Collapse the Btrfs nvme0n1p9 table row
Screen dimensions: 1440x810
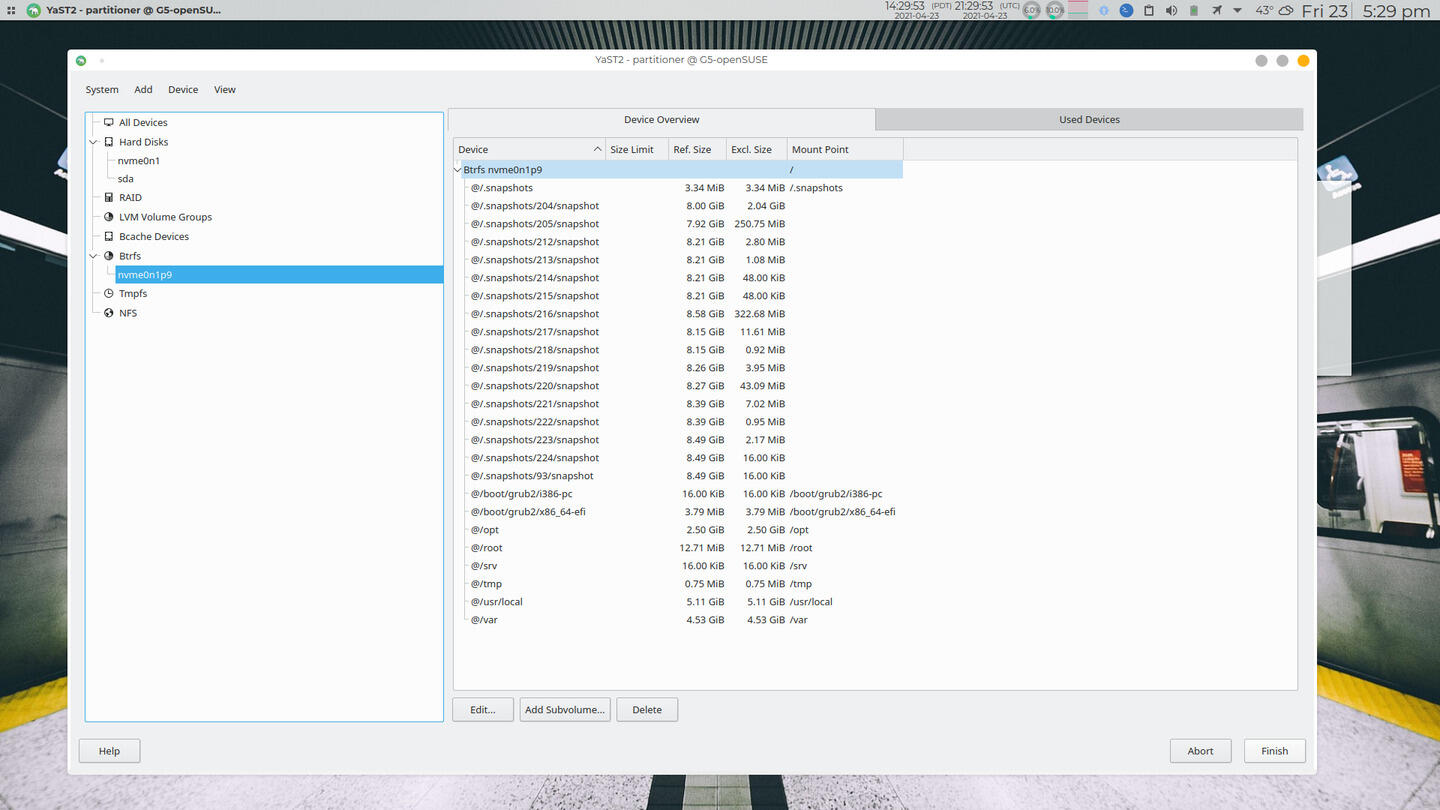tap(458, 170)
